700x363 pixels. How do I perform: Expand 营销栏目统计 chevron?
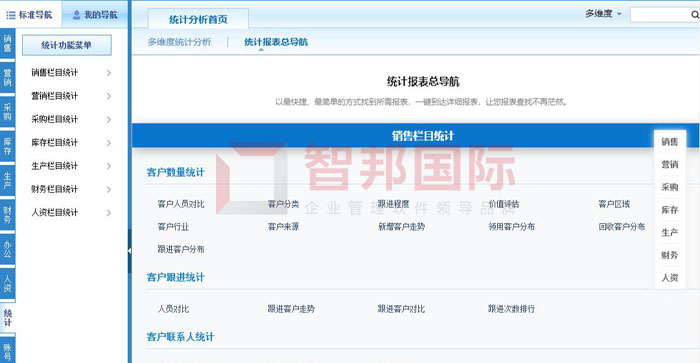pyautogui.click(x=108, y=96)
